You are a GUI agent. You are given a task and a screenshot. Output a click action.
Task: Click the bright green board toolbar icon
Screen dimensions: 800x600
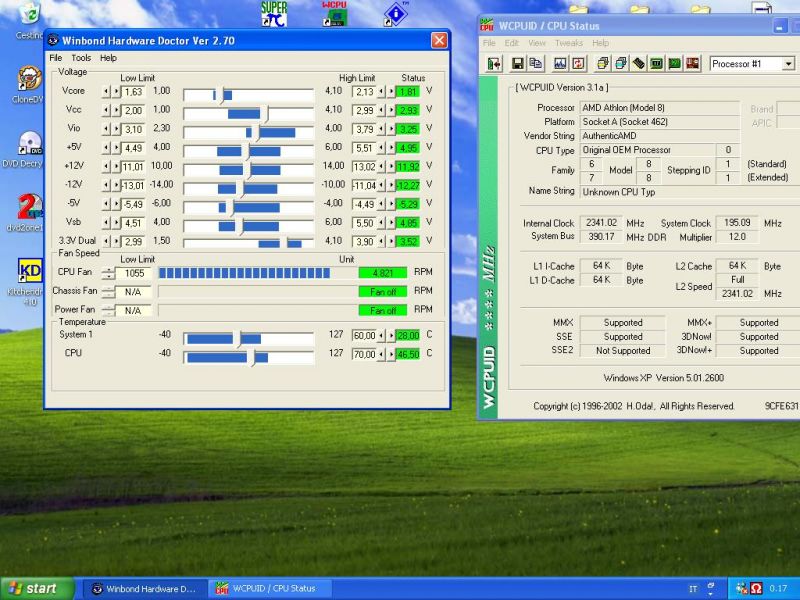click(x=674, y=64)
